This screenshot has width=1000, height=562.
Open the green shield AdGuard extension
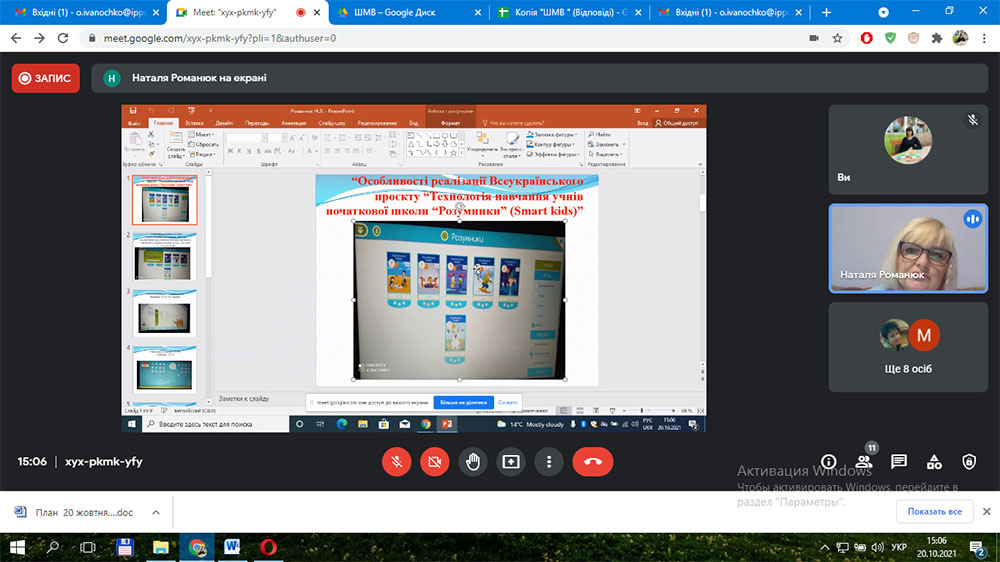click(890, 38)
